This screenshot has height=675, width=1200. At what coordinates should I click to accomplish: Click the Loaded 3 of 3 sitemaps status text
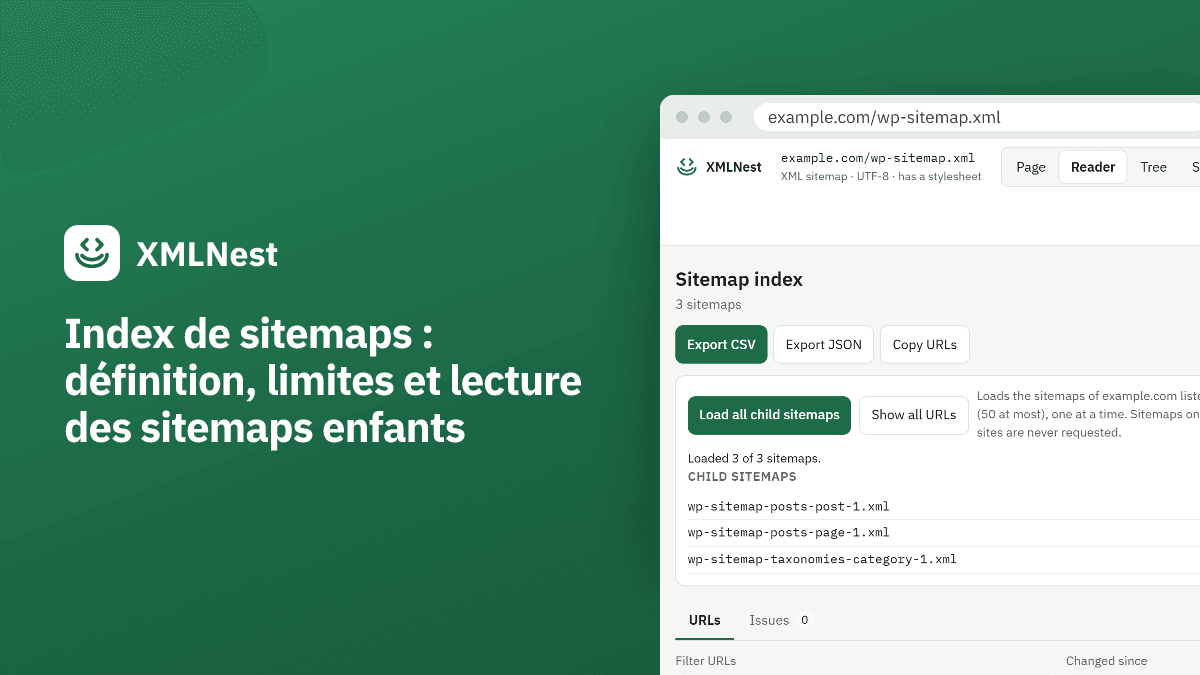tap(754, 458)
